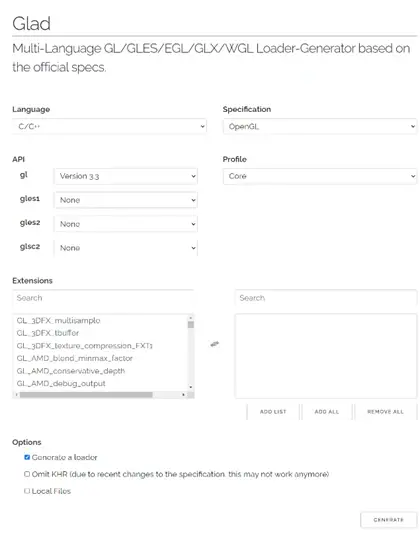Open the Profile dropdown showing Core
The height and width of the screenshot is (546, 420).
point(320,176)
